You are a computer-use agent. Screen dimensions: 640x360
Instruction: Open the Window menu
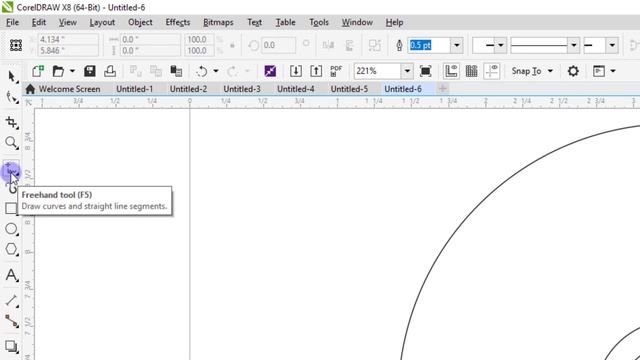[x=357, y=22]
